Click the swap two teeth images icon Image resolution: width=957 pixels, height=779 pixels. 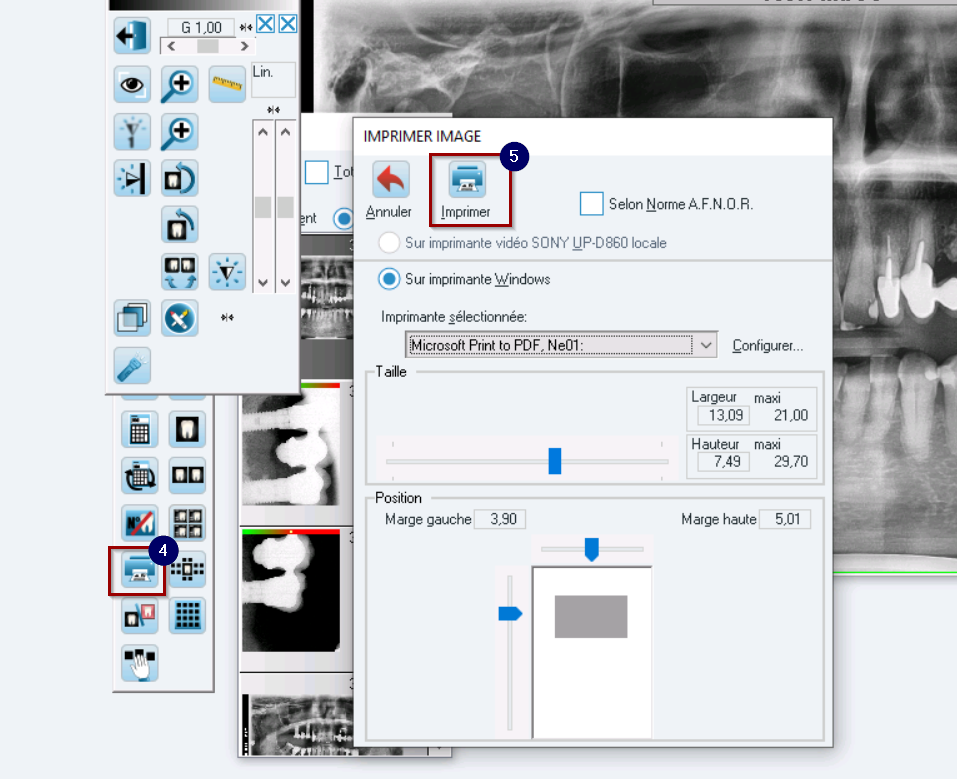tap(179, 272)
